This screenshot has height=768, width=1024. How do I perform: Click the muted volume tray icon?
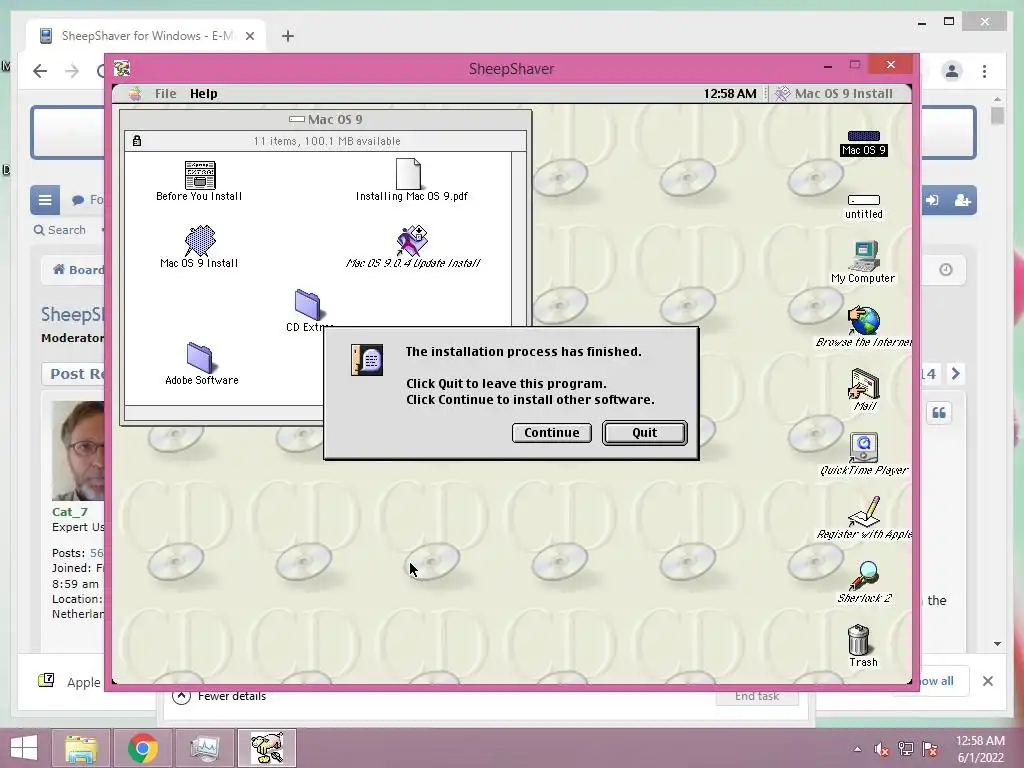pos(882,749)
